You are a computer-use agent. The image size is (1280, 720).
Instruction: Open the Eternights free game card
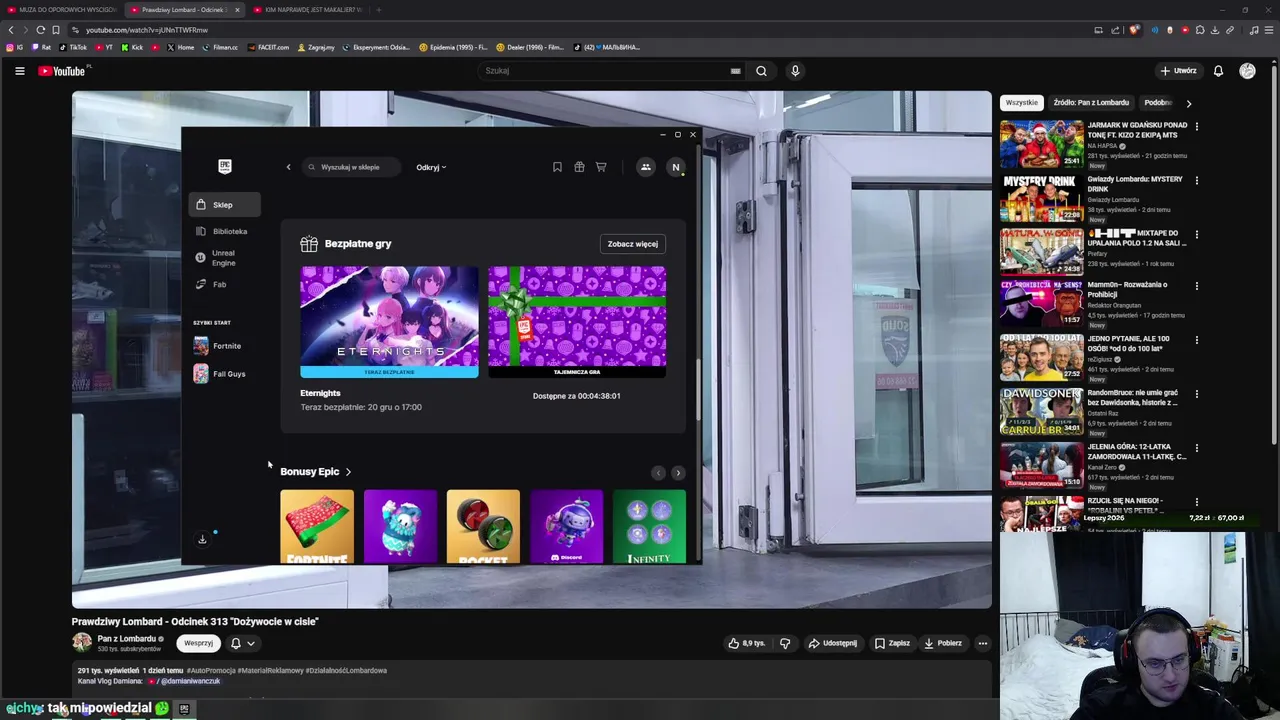389,322
